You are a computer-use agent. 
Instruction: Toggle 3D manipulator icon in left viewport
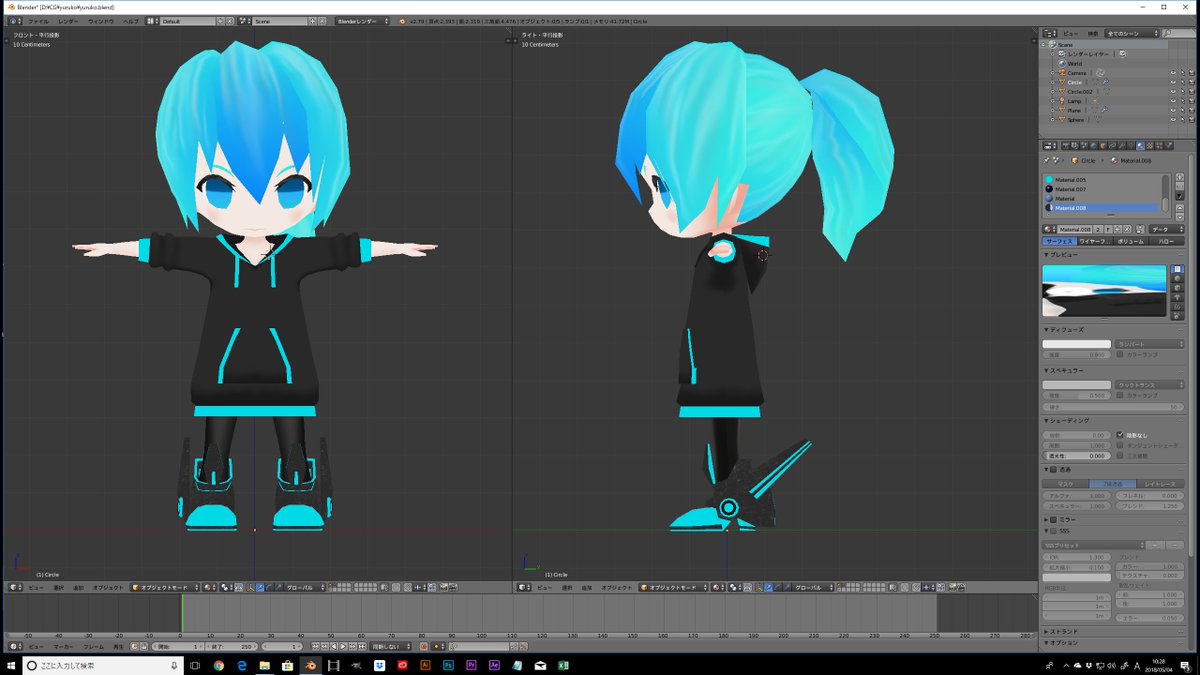[x=249, y=587]
